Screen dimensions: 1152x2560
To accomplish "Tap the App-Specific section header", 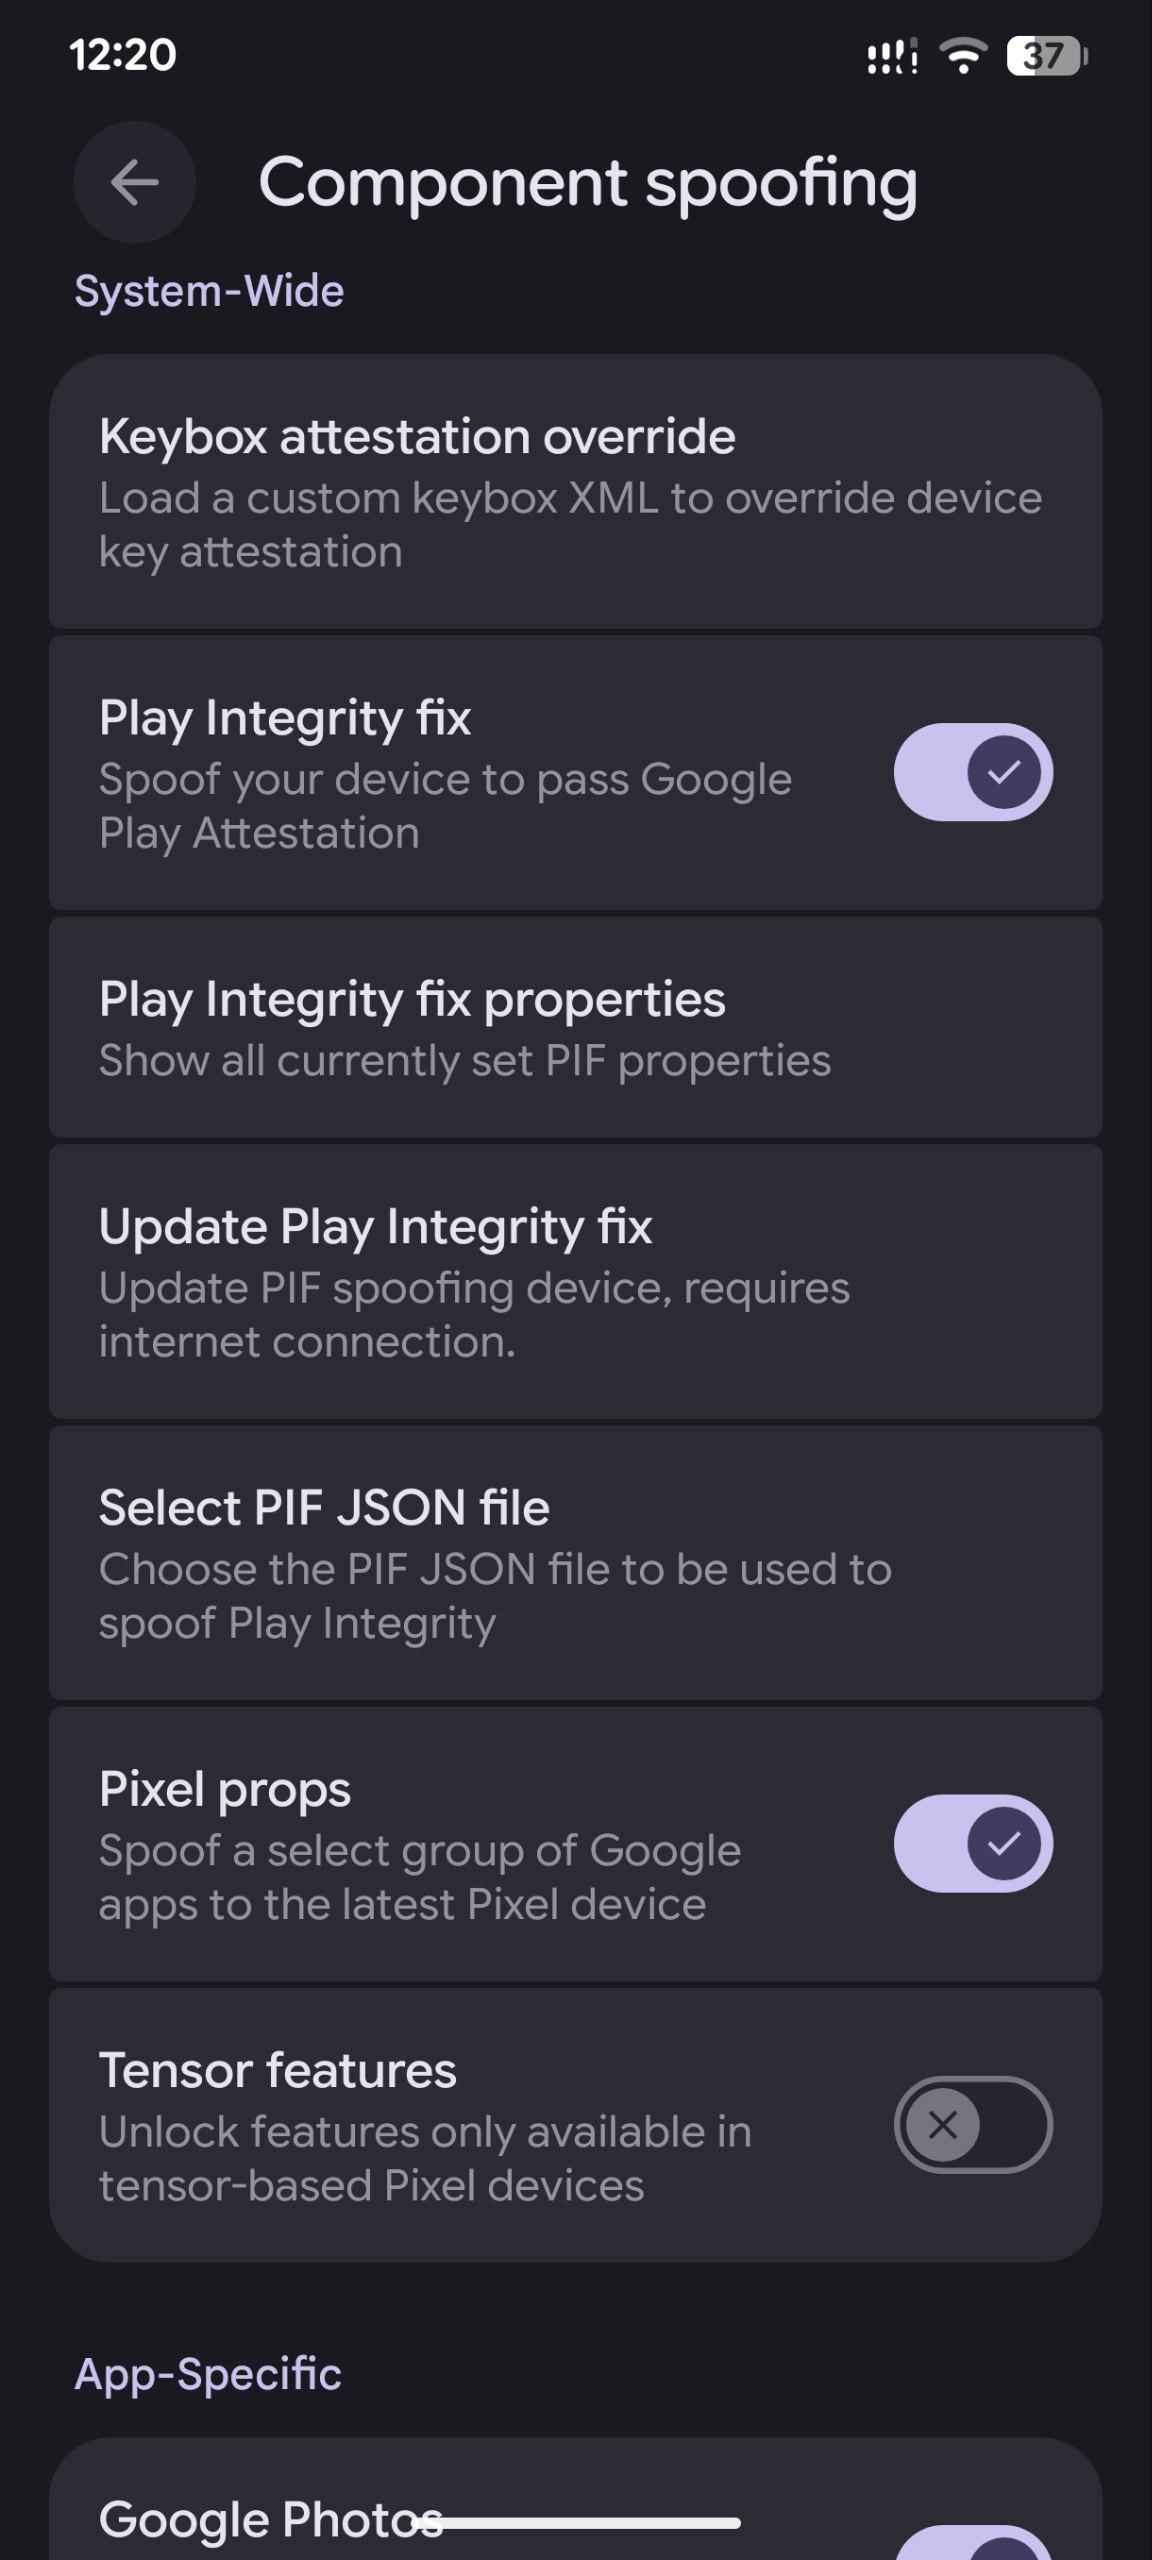I will click(208, 2374).
